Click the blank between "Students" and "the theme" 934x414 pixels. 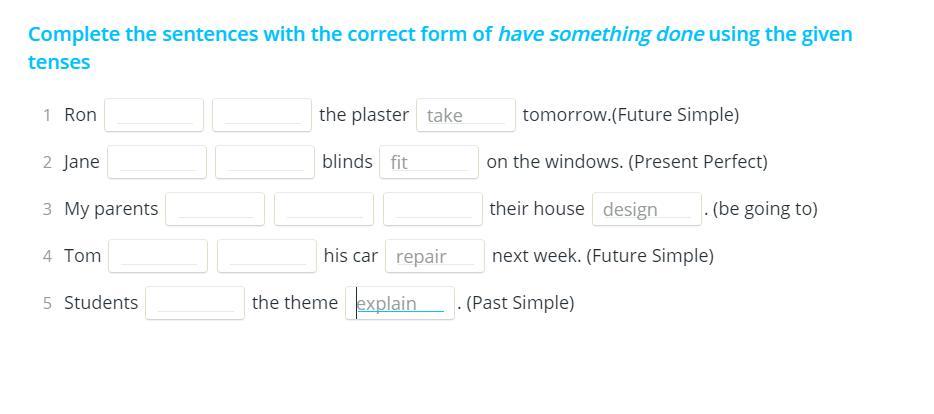pyautogui.click(x=195, y=303)
